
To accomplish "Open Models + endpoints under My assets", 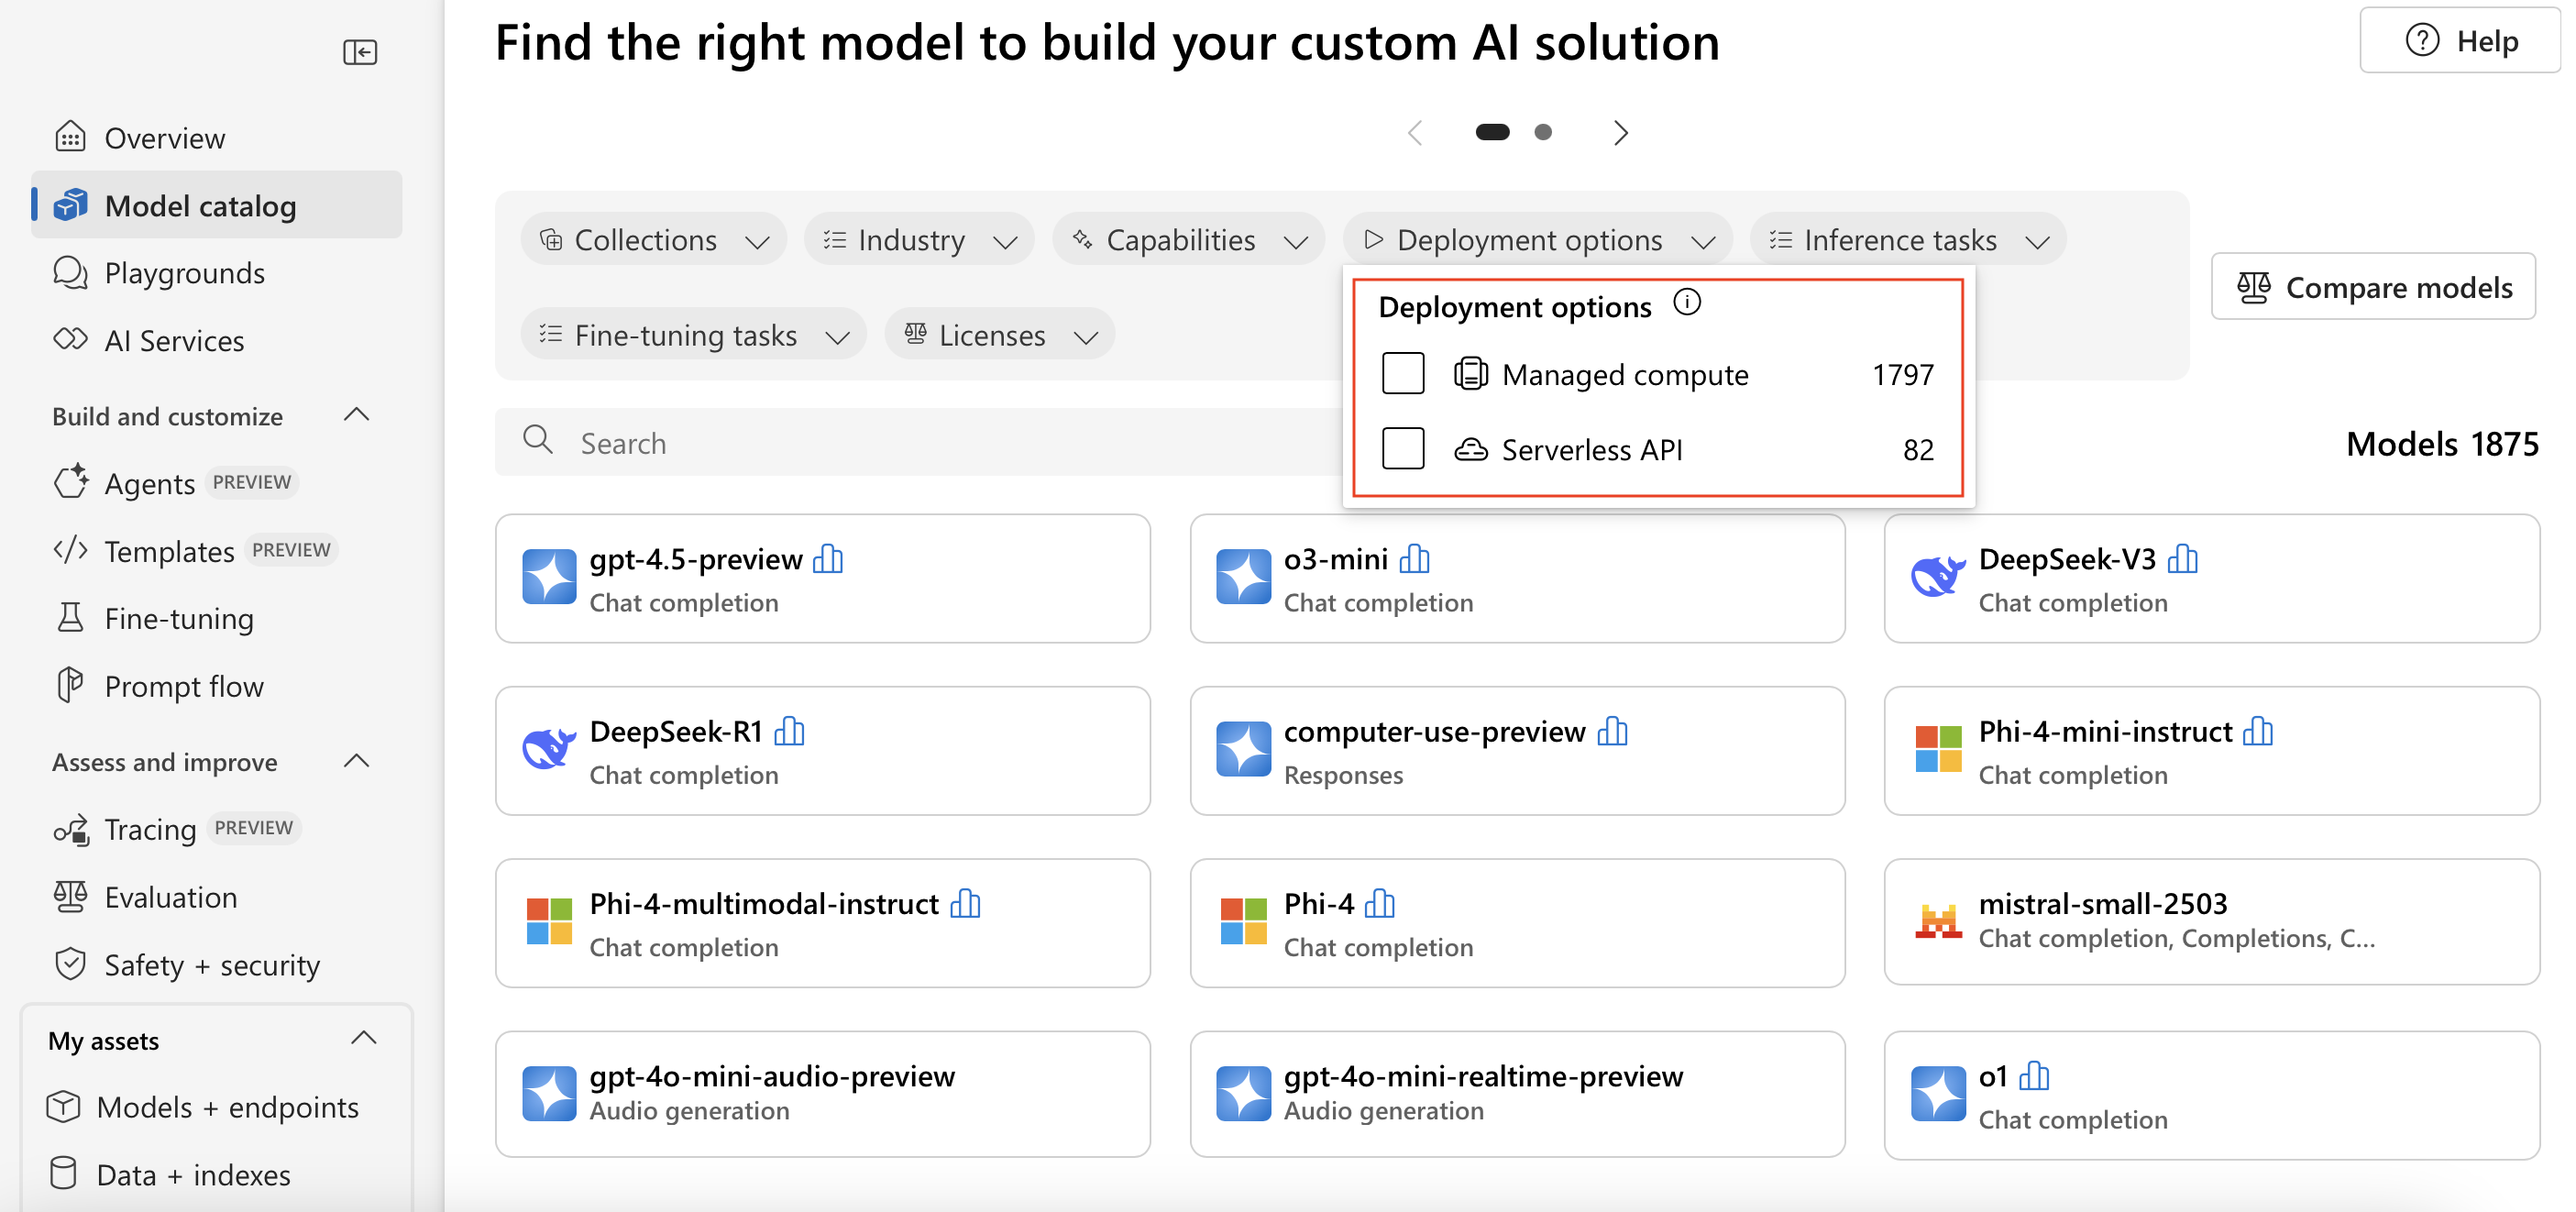I will pyautogui.click(x=227, y=1107).
